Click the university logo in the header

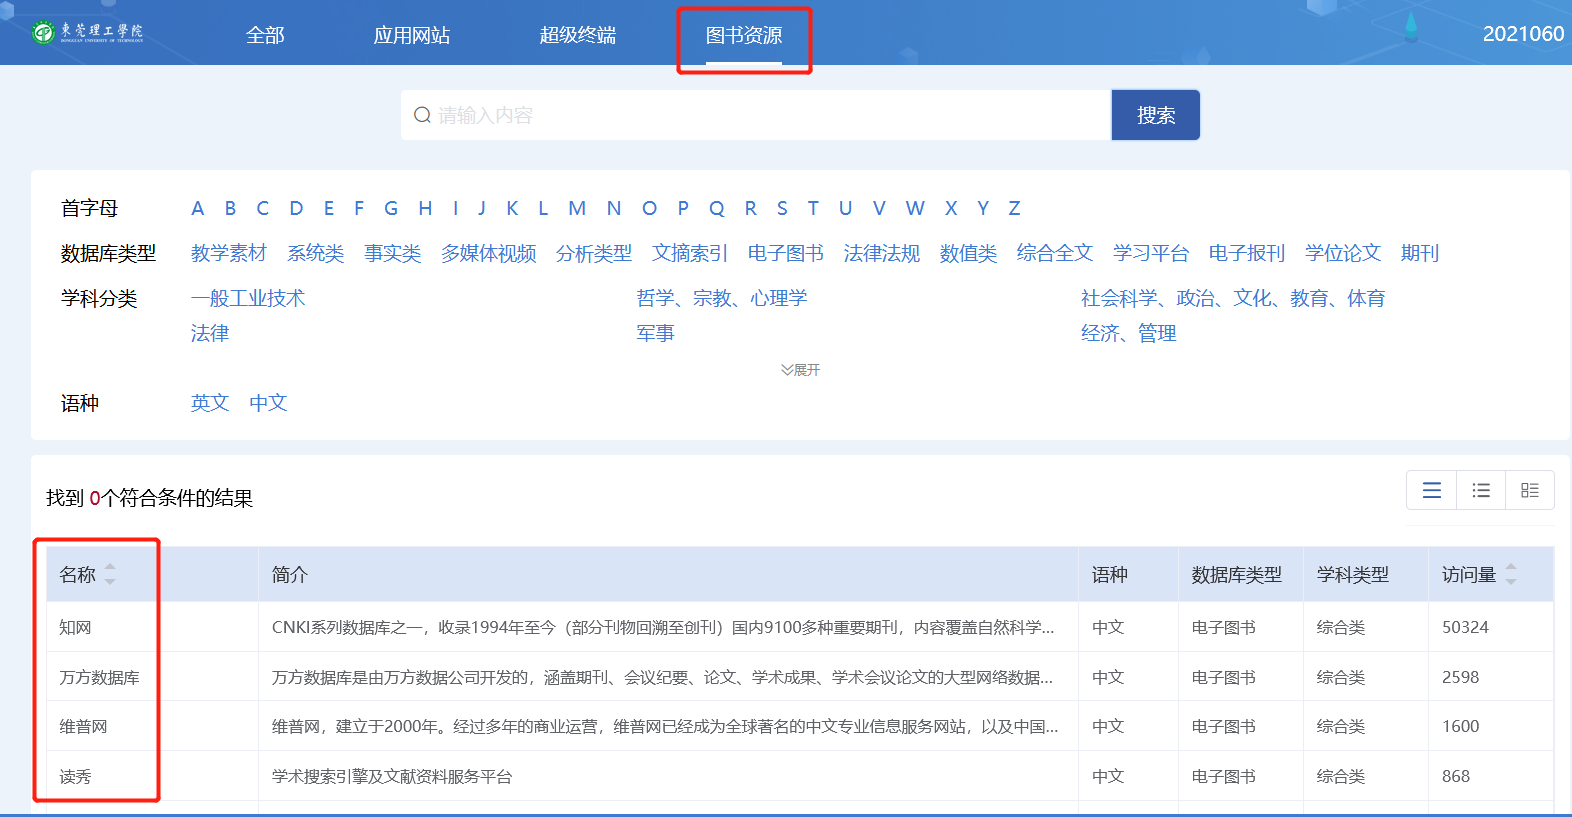[87, 33]
